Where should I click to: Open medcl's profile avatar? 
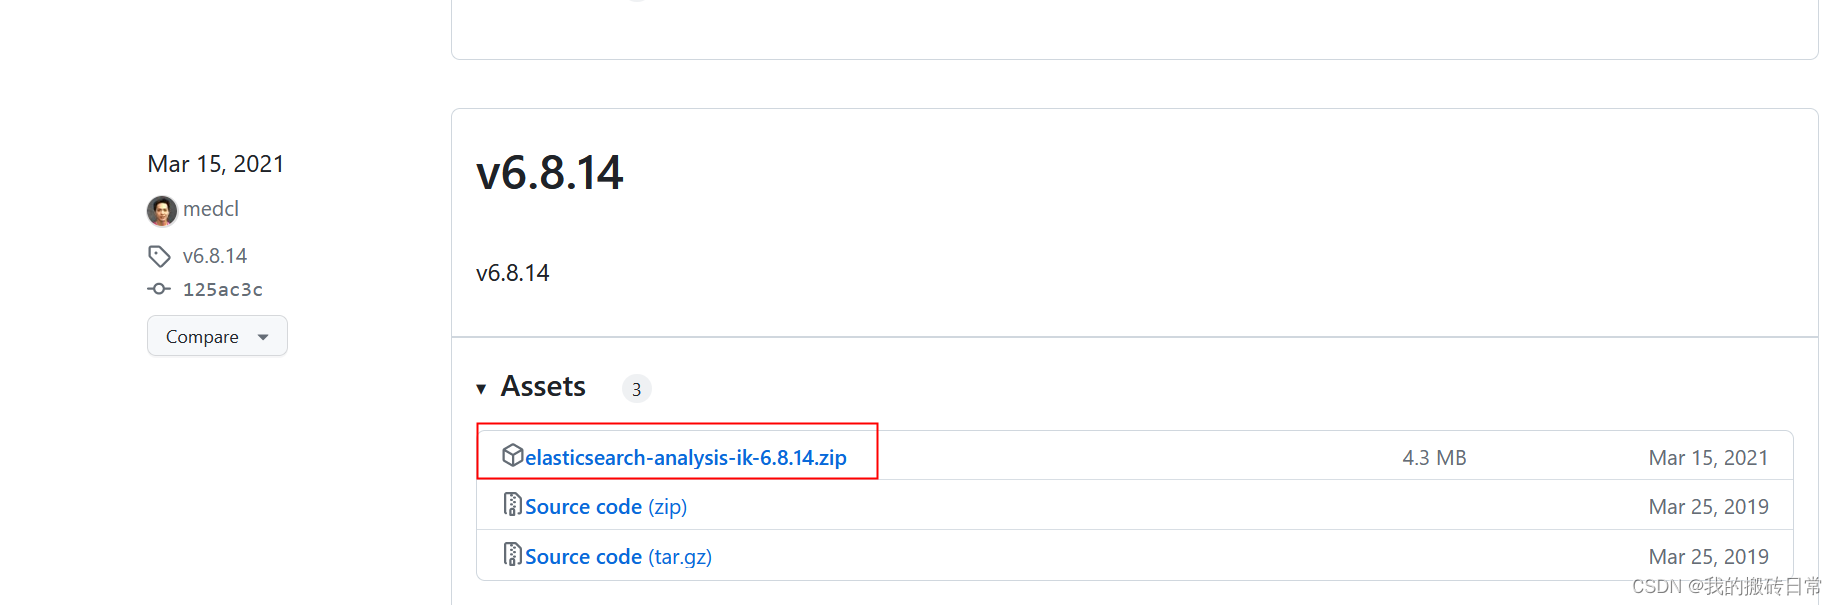click(x=162, y=210)
